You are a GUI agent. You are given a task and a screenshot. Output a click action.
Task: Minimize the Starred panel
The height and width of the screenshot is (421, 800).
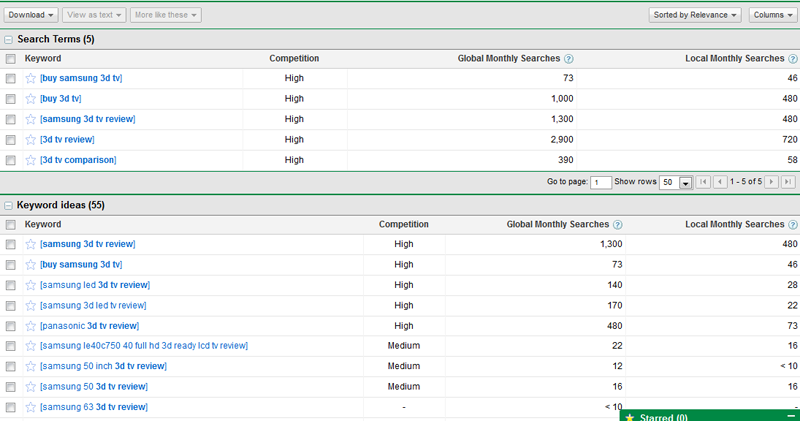click(791, 415)
